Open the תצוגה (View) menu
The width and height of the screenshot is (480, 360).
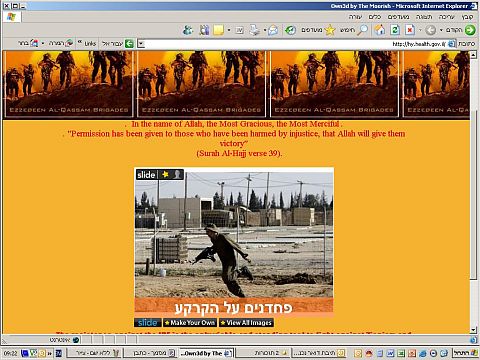(424, 17)
